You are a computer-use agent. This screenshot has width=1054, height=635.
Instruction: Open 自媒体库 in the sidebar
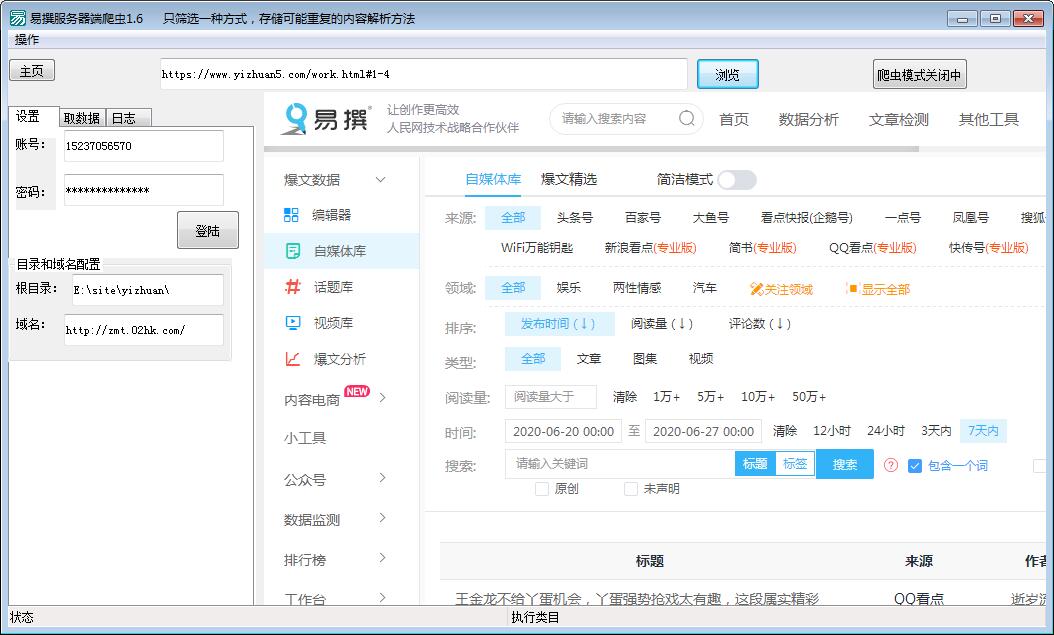click(x=341, y=251)
